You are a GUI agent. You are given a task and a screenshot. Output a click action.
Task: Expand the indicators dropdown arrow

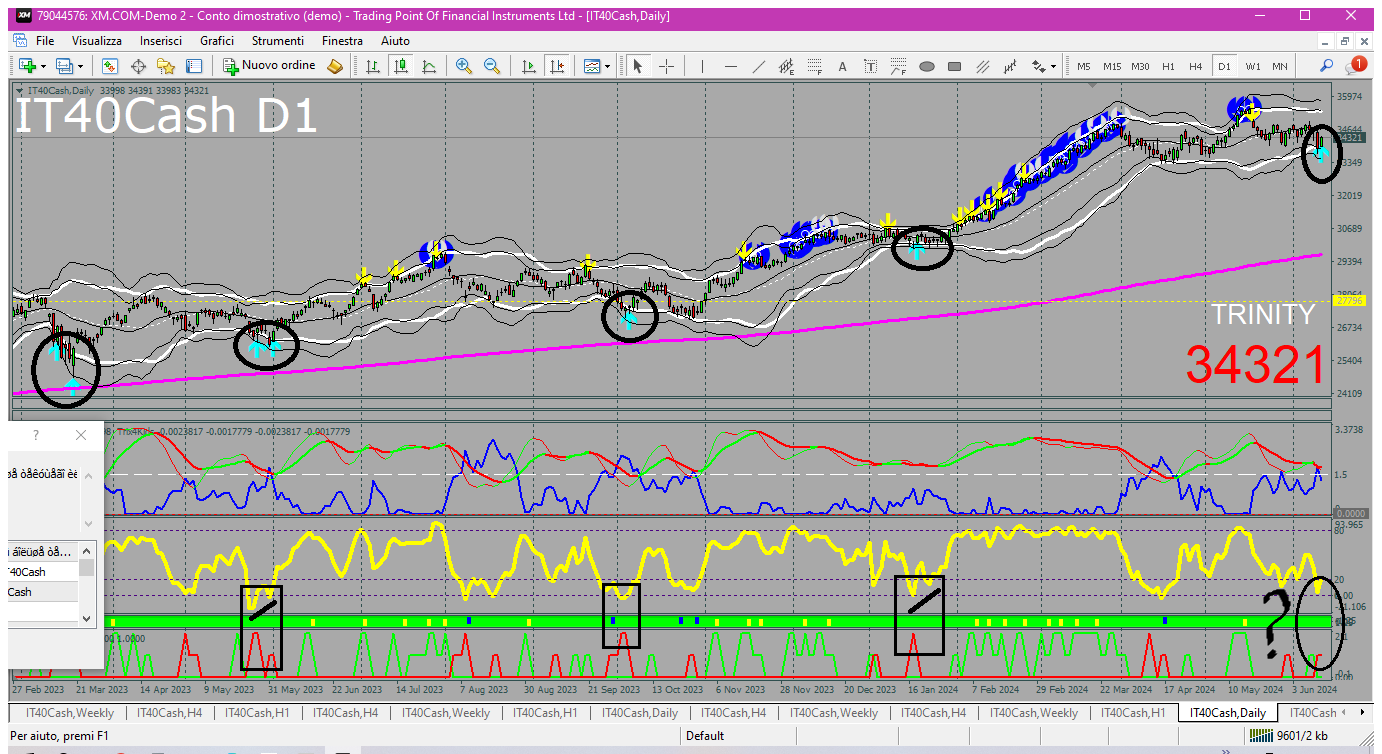608,66
